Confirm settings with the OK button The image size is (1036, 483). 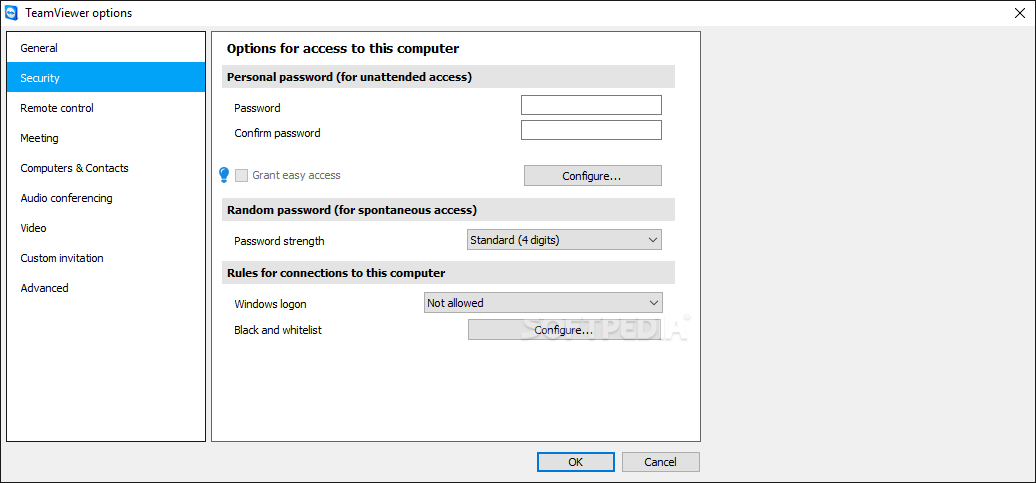[x=575, y=462]
